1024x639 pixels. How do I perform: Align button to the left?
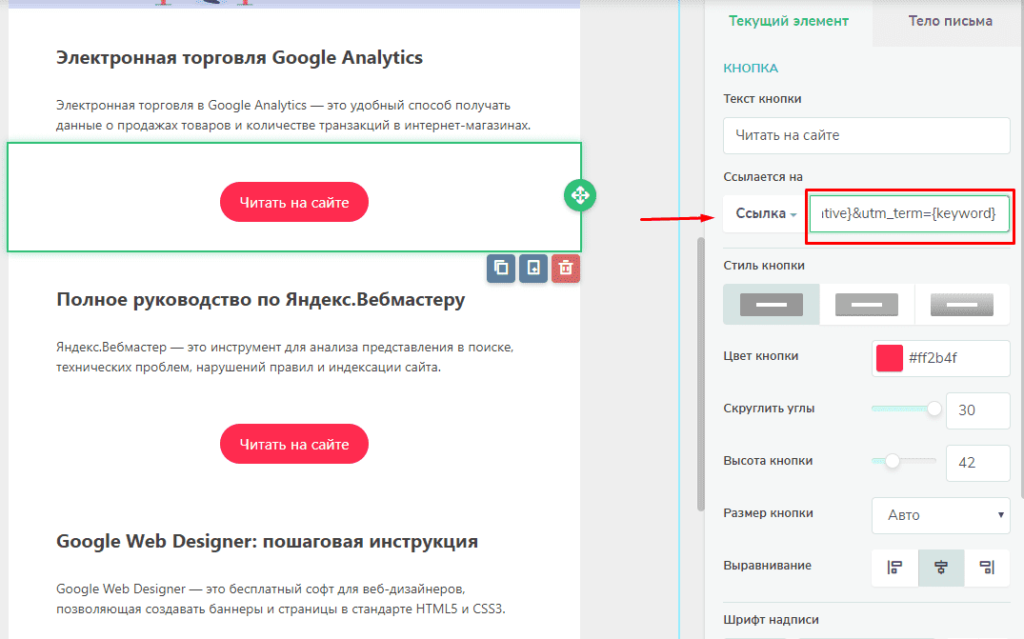point(895,567)
